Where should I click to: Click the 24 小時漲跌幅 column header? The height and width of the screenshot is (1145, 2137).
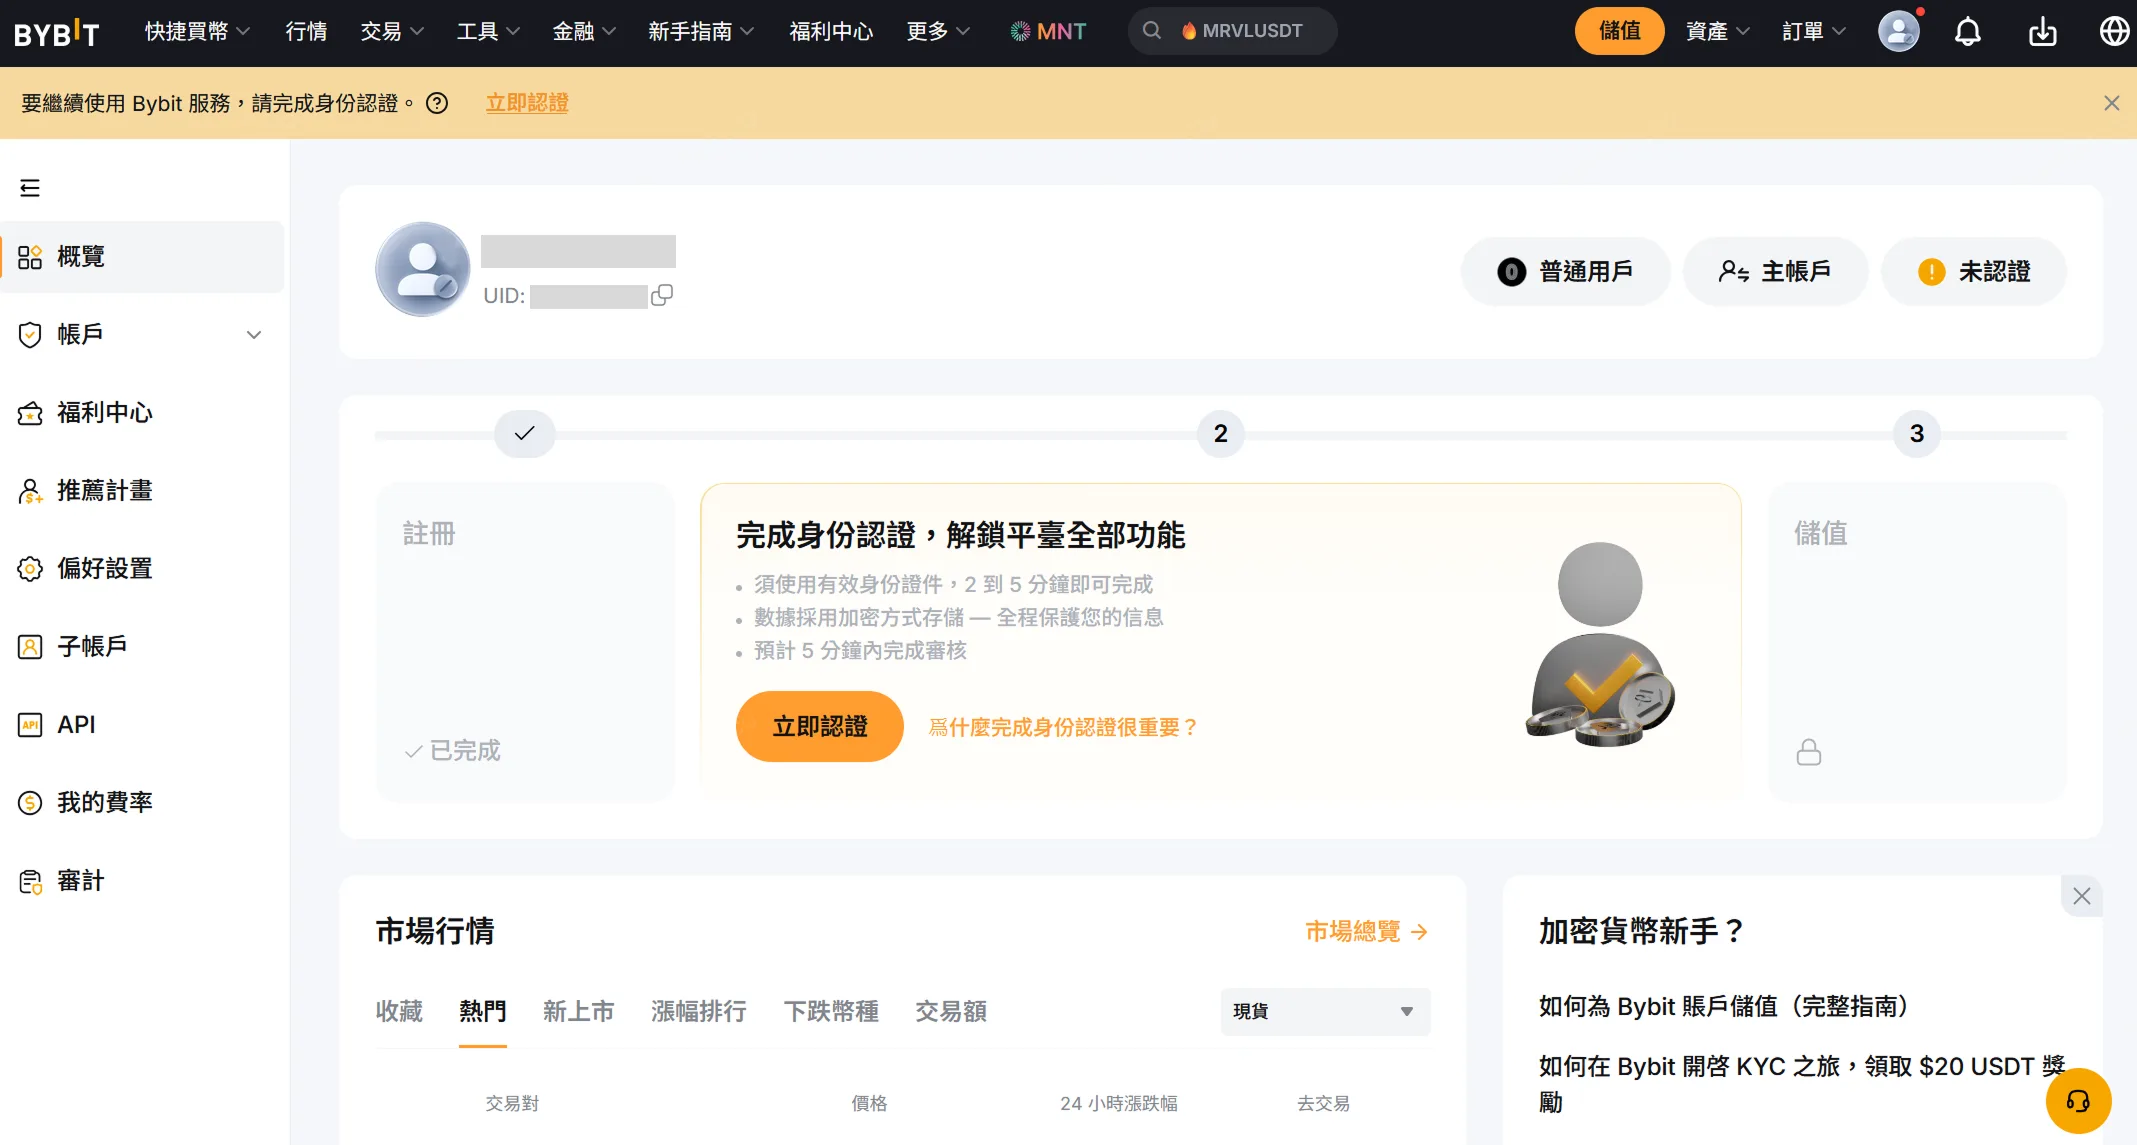(x=1118, y=1103)
